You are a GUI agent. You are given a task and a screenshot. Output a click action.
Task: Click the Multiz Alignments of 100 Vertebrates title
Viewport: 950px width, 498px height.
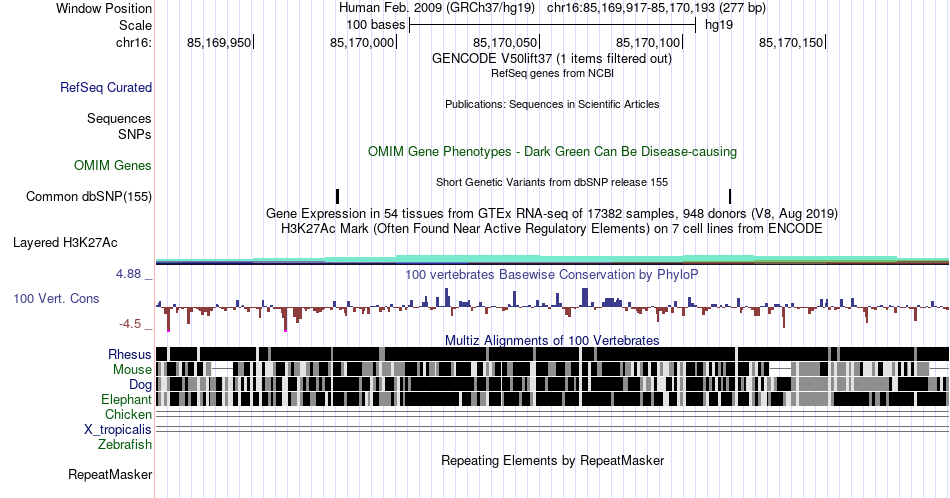point(552,340)
